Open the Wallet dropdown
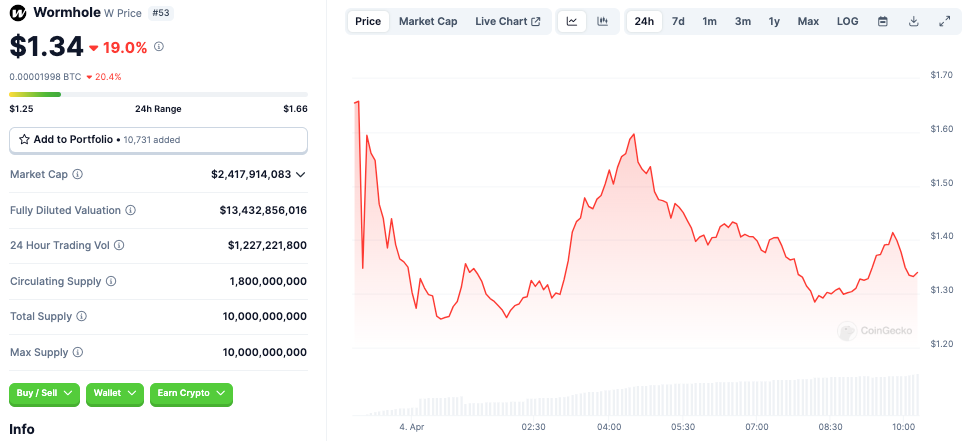Viewport: 968px width, 441px height. (115, 393)
